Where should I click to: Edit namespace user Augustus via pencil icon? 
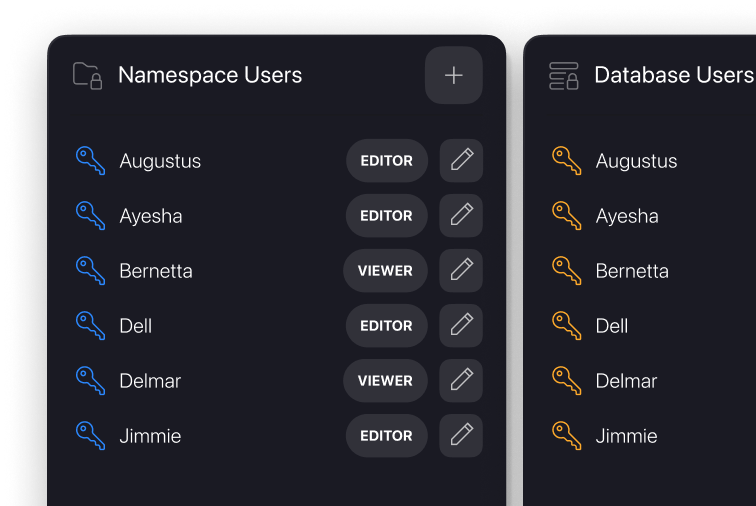click(x=461, y=160)
